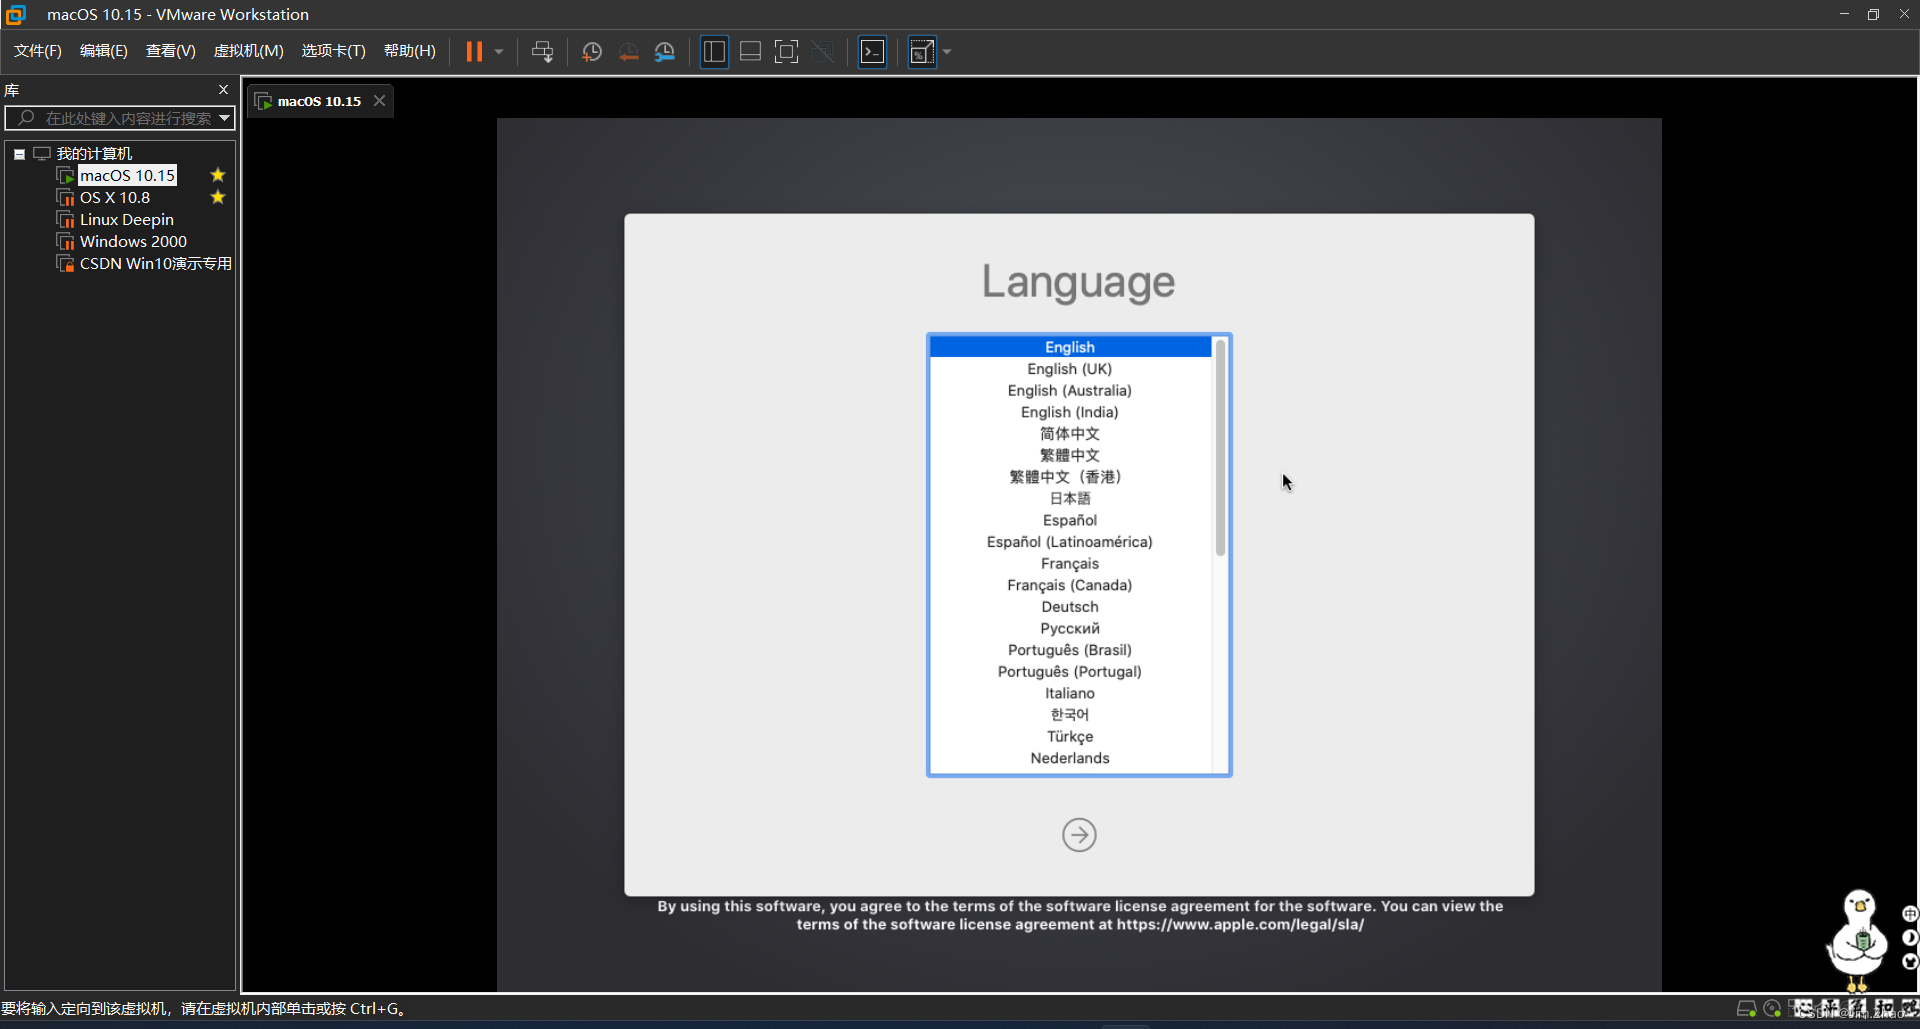
Task: Open the 文件(F) menu
Action: (x=38, y=51)
